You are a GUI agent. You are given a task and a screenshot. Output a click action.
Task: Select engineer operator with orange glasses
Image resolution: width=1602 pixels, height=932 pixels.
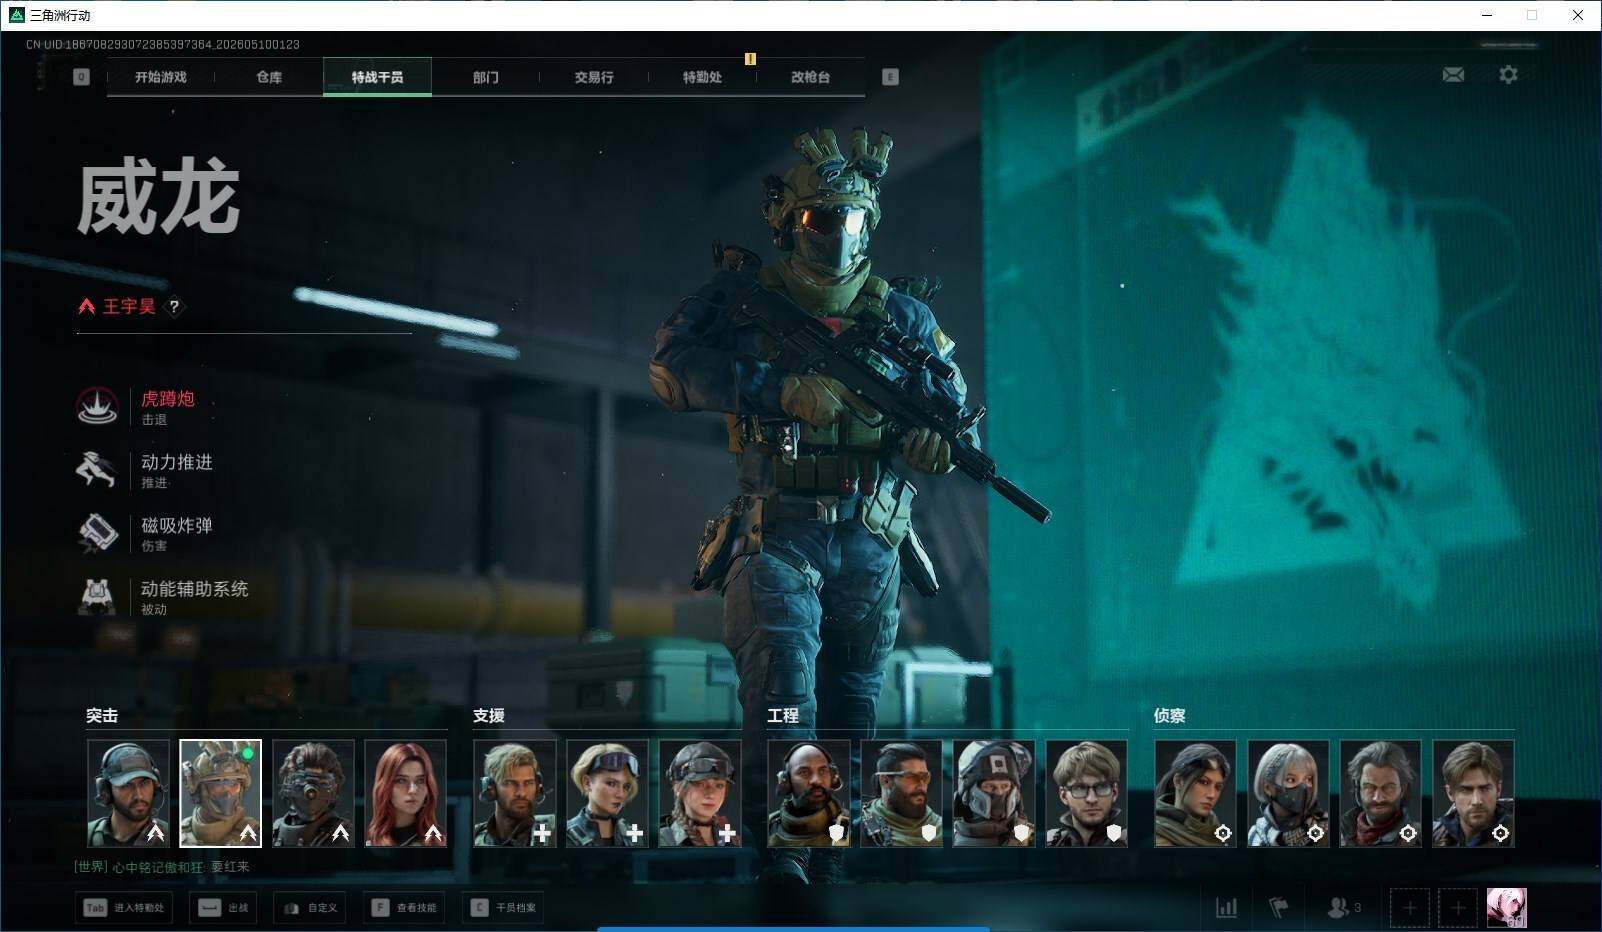click(x=901, y=794)
